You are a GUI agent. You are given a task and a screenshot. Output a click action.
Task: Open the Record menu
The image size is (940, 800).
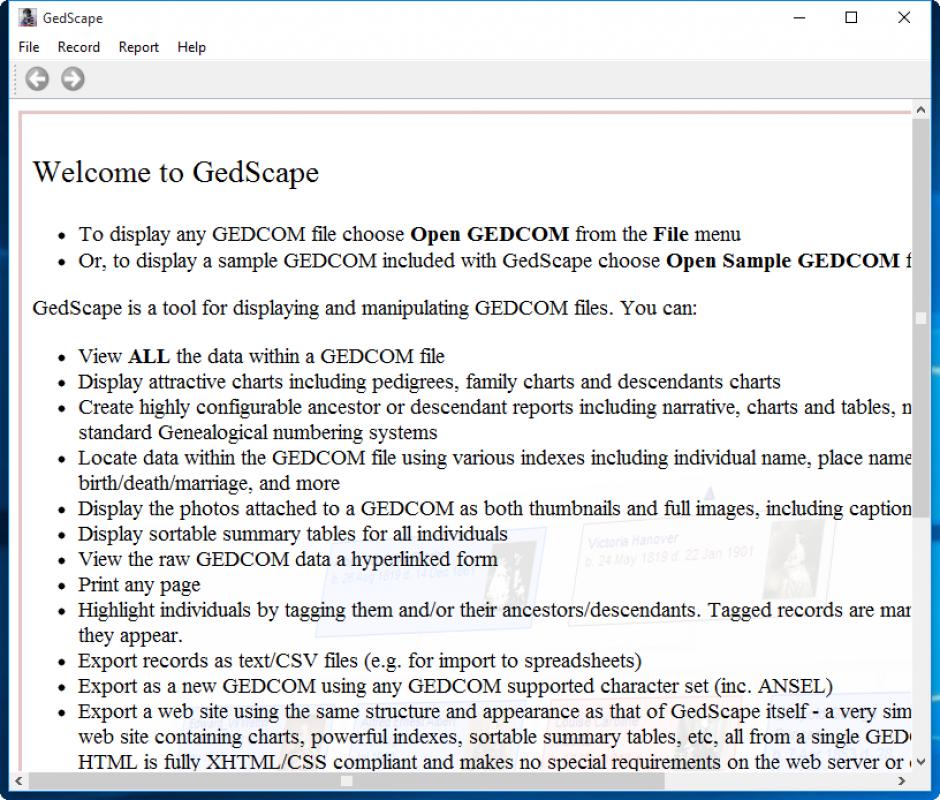(79, 47)
